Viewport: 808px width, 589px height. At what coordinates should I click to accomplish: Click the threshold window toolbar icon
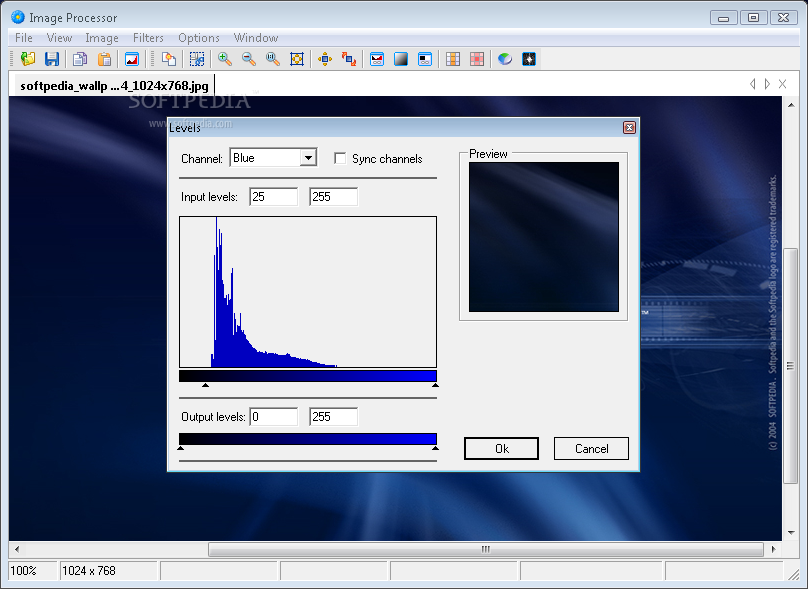[x=425, y=59]
